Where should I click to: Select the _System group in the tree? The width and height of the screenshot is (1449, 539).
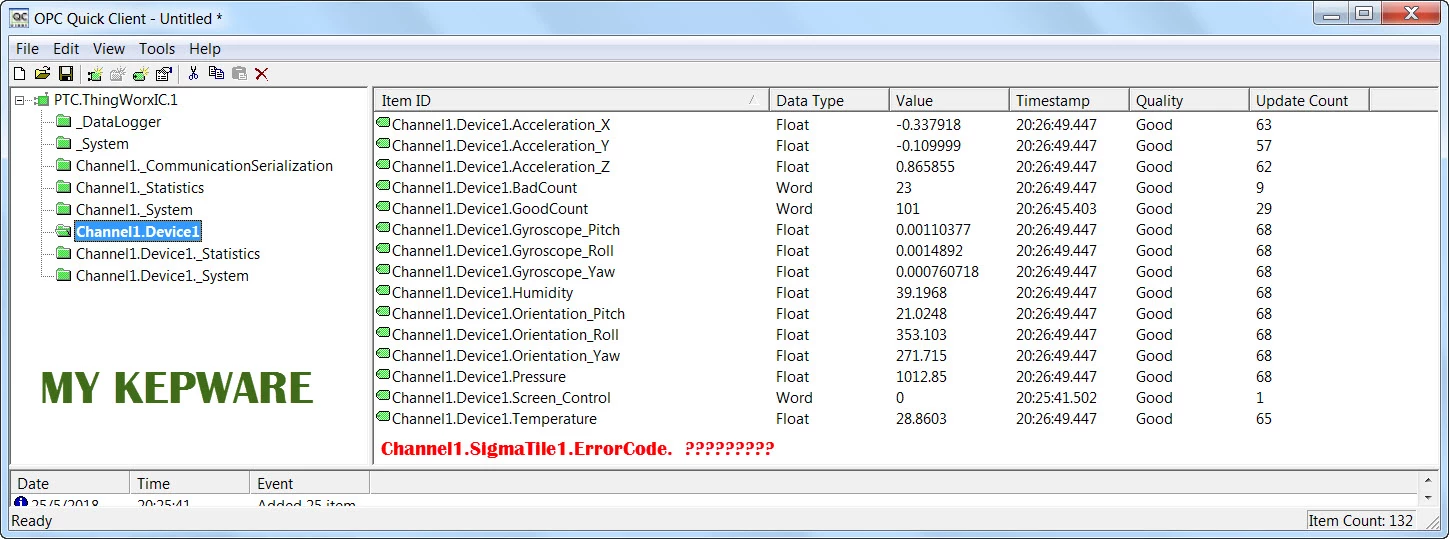tap(102, 144)
